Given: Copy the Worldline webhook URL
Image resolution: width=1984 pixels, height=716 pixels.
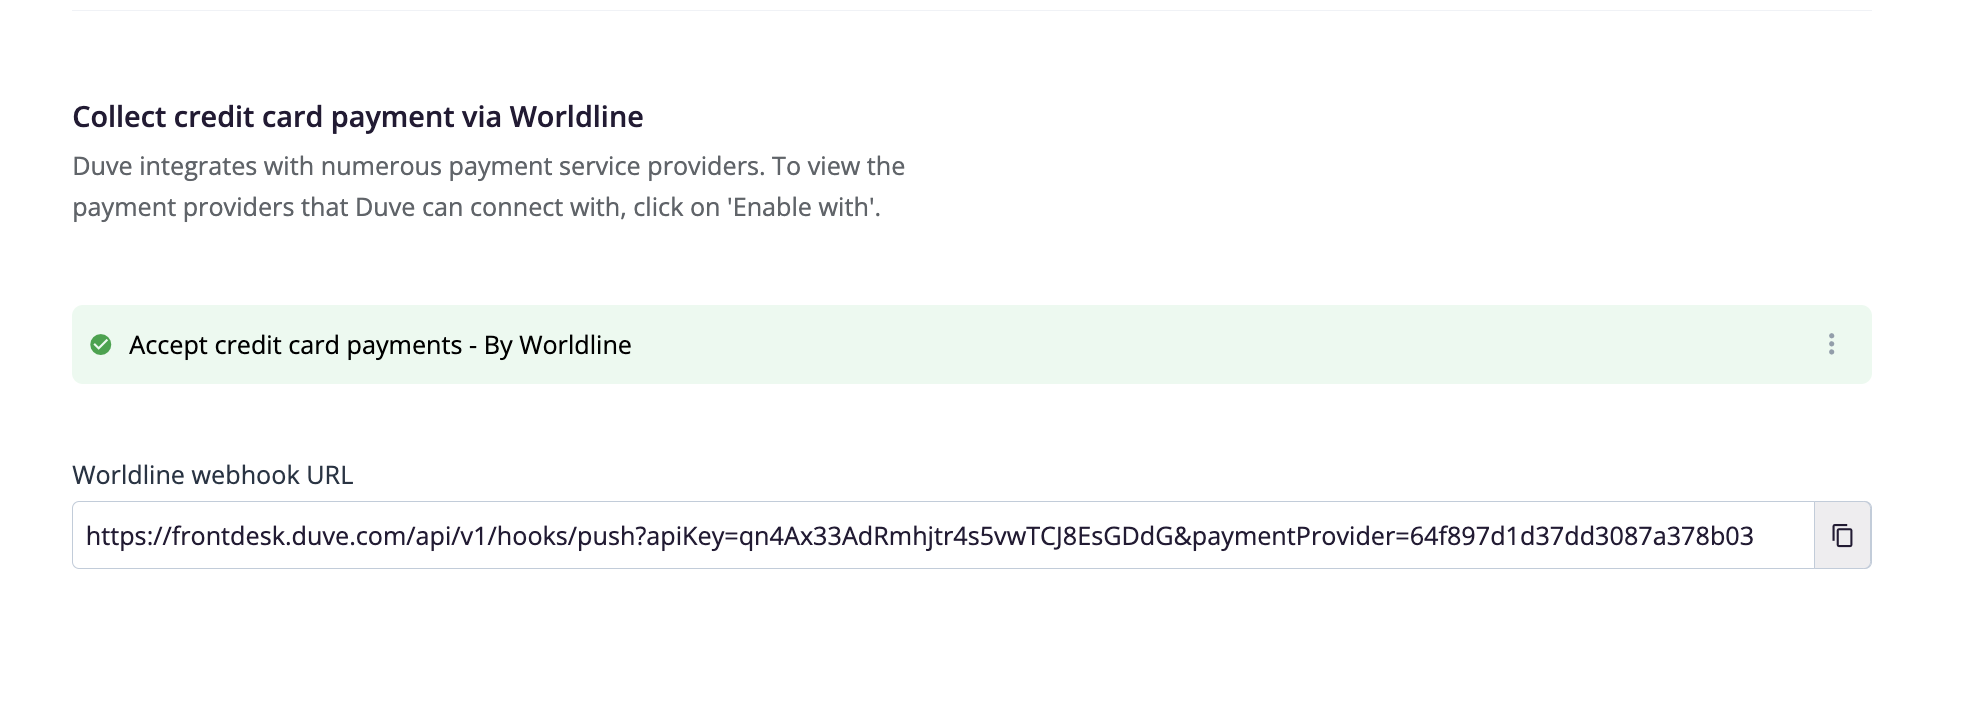Looking at the screenshot, I should click(x=1842, y=536).
